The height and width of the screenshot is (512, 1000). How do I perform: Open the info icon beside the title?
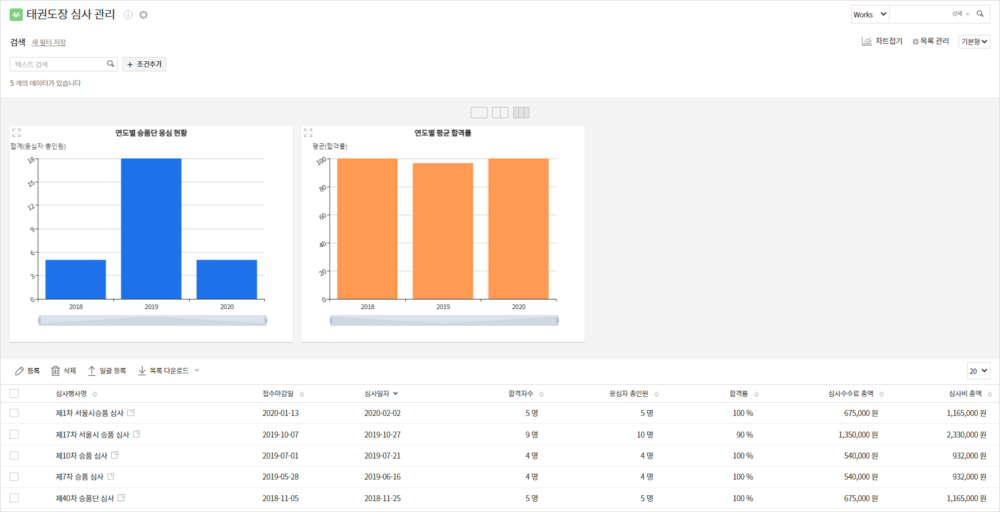(x=128, y=15)
